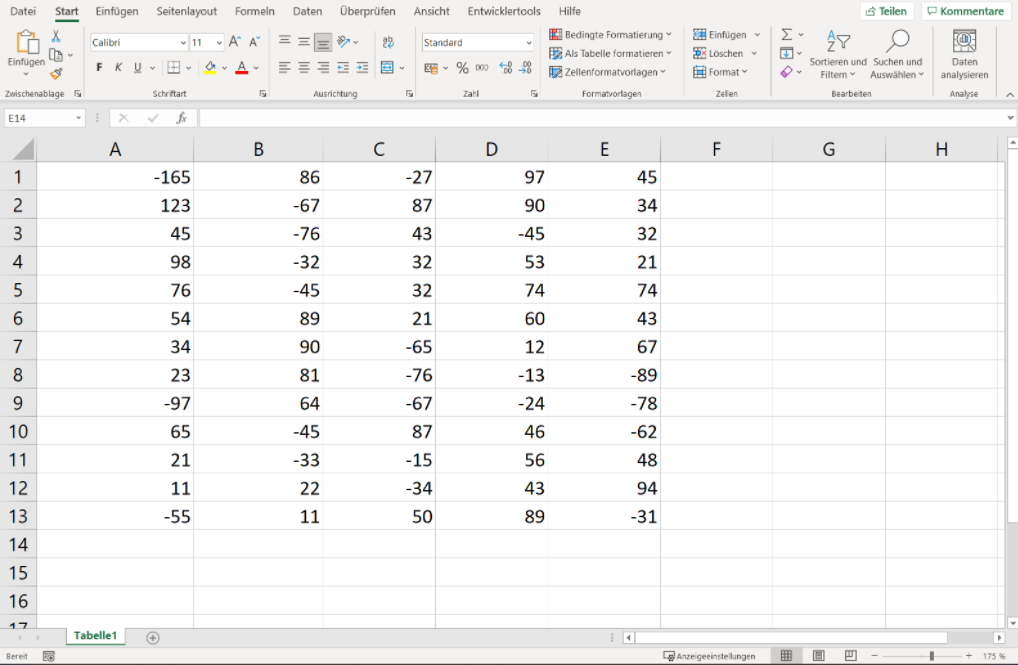Decrease font size with smaller A
The width and height of the screenshot is (1018, 665).
254,42
